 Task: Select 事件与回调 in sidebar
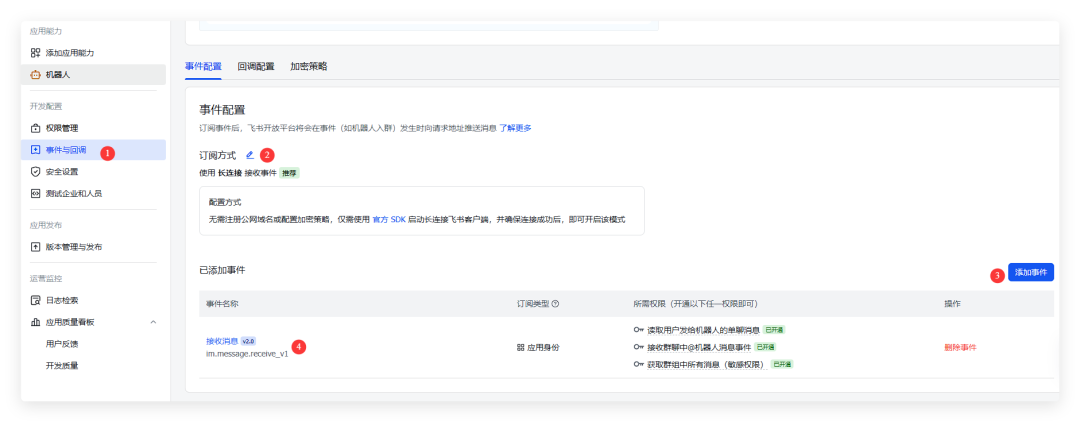[93, 149]
